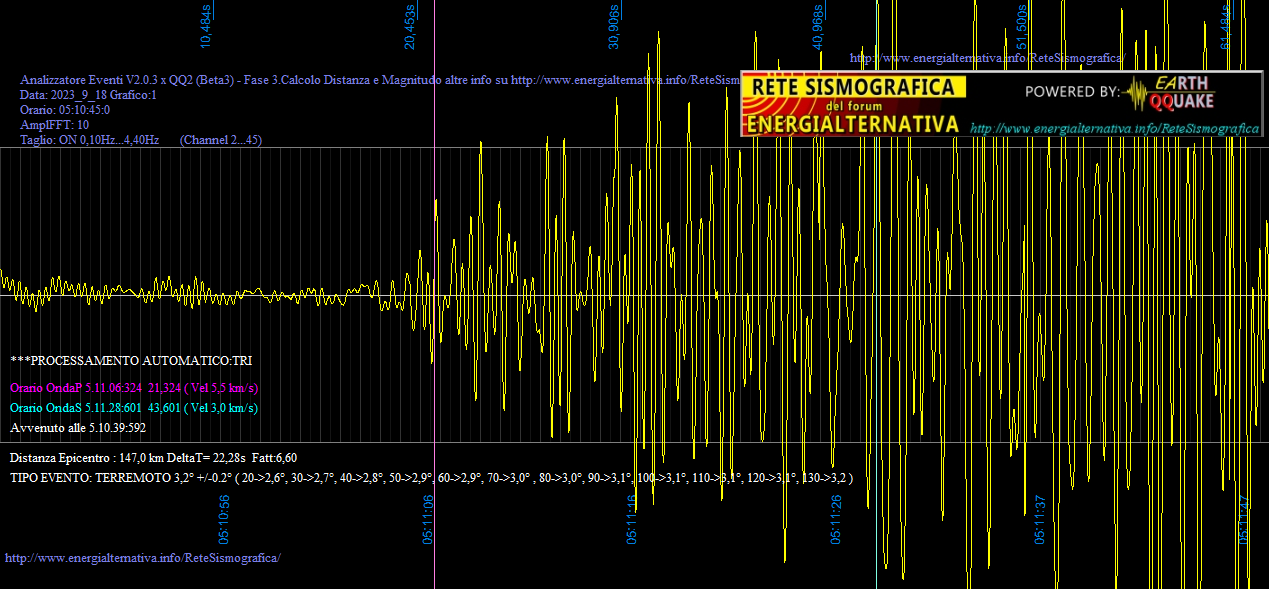The width and height of the screenshot is (1269, 589).
Task: Click the 'Data: 2023_9_18 Grafico:1' text
Action: pos(88,95)
